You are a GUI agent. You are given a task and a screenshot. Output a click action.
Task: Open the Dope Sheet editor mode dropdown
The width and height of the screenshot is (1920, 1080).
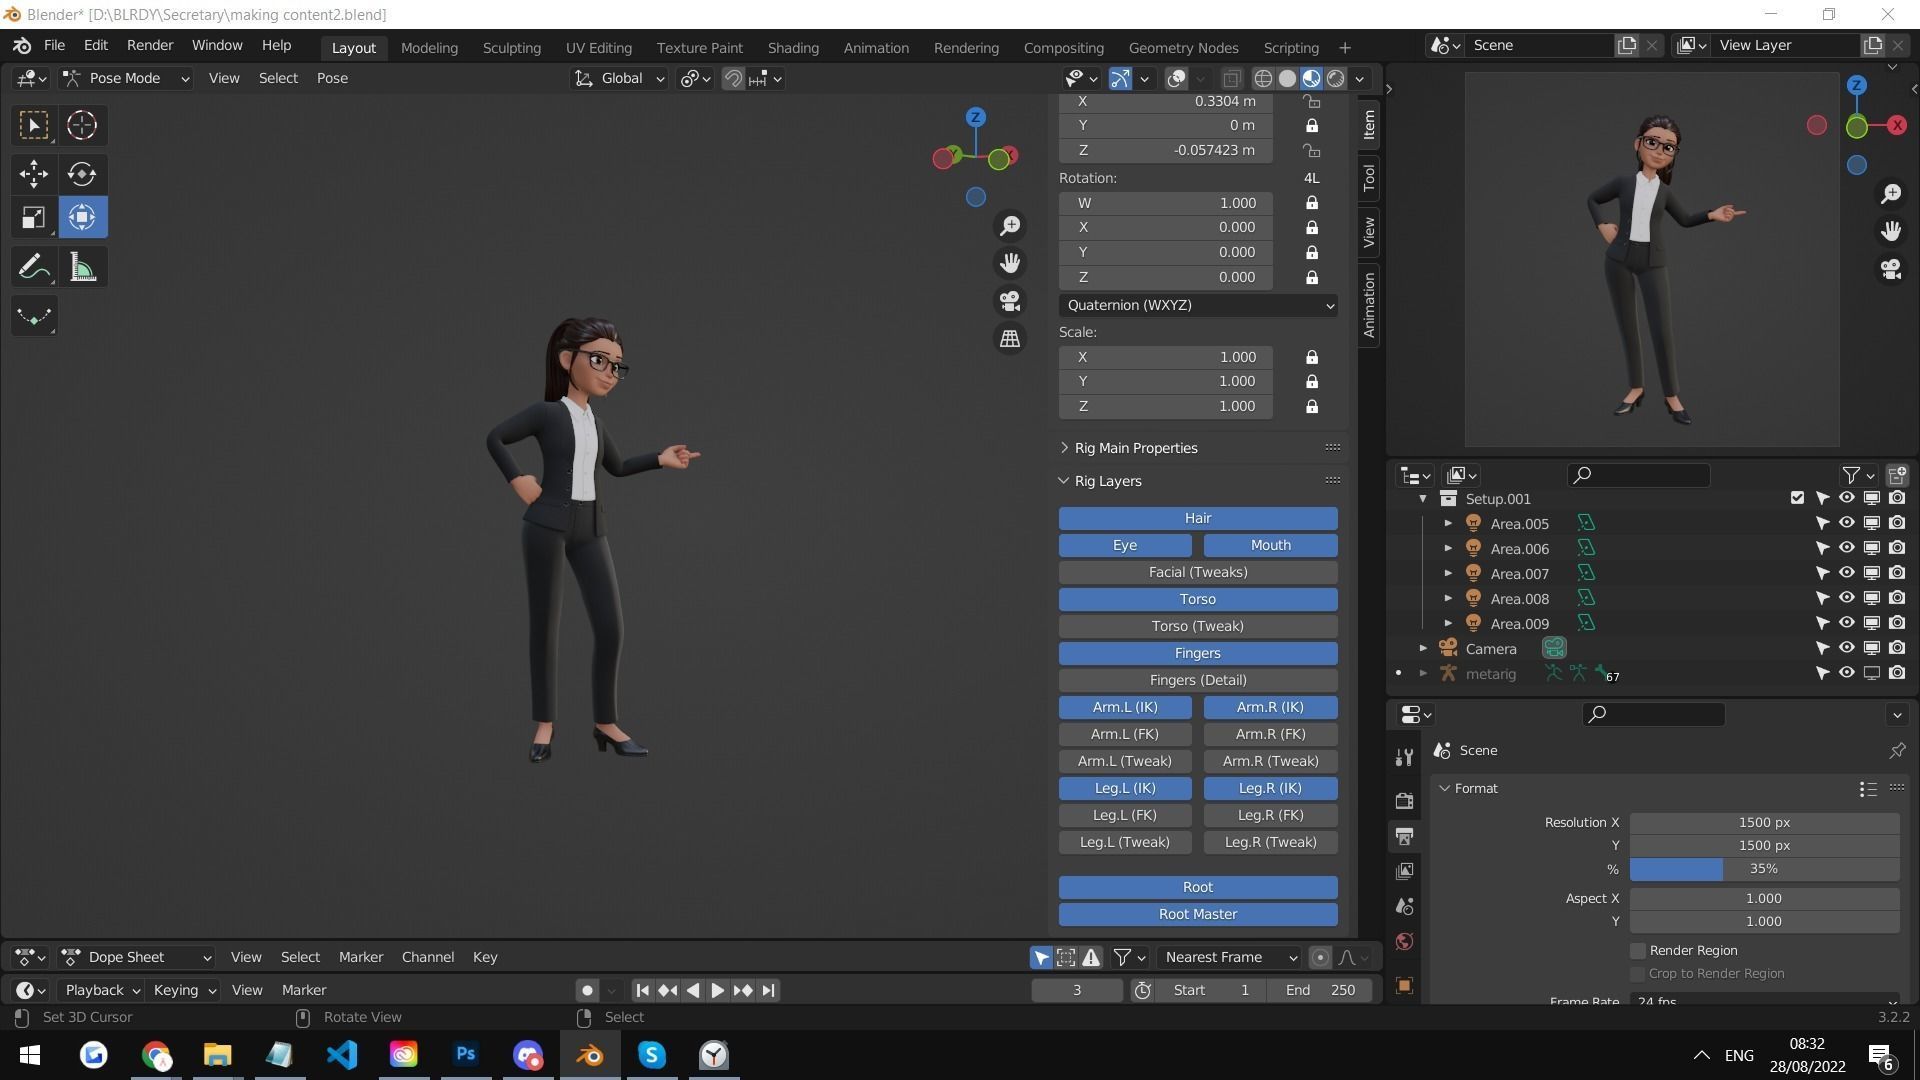(x=138, y=957)
